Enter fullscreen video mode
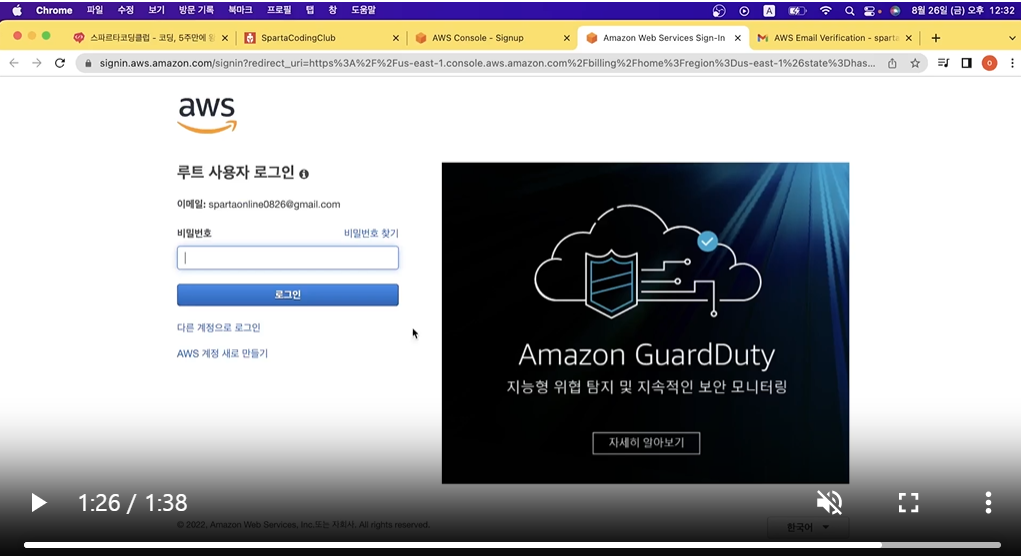Image resolution: width=1021 pixels, height=556 pixels. click(x=908, y=503)
